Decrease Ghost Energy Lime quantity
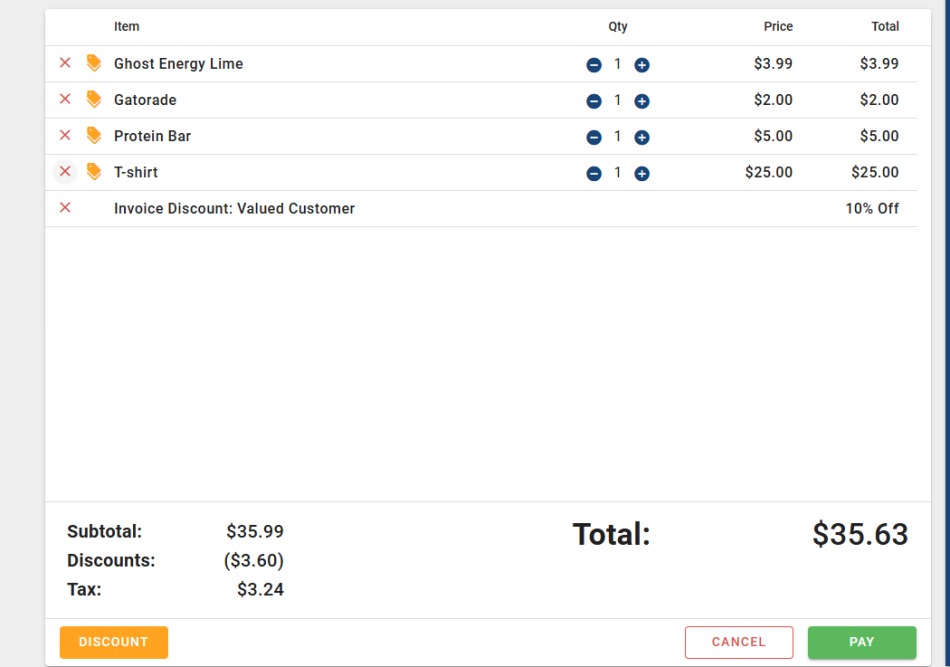The height and width of the screenshot is (667, 950). 594,65
